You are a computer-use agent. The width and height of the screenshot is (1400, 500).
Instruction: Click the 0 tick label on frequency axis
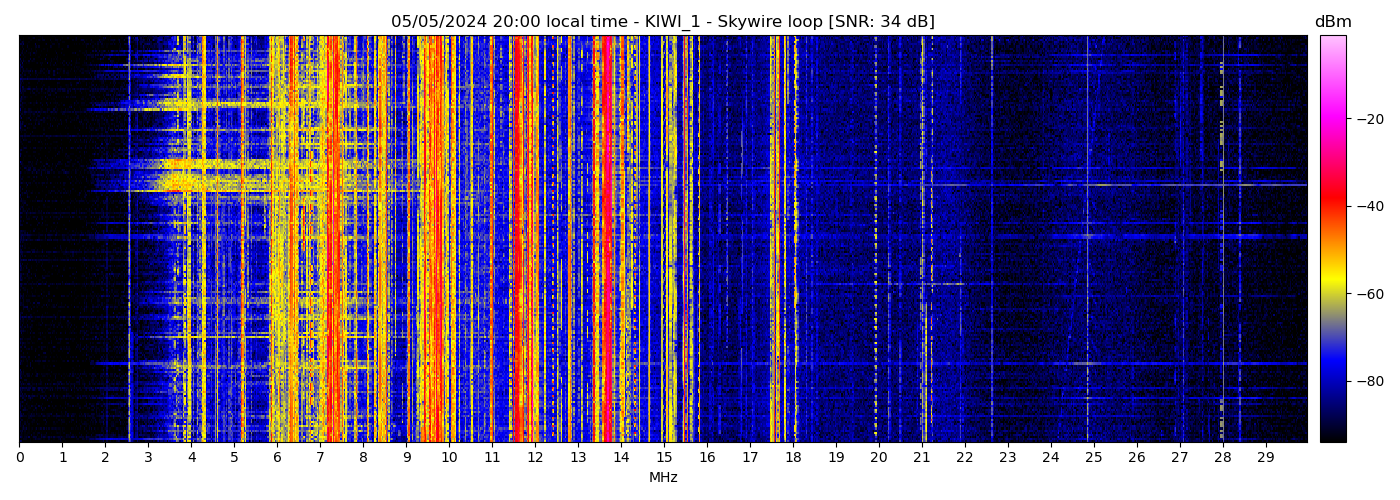click(x=19, y=458)
